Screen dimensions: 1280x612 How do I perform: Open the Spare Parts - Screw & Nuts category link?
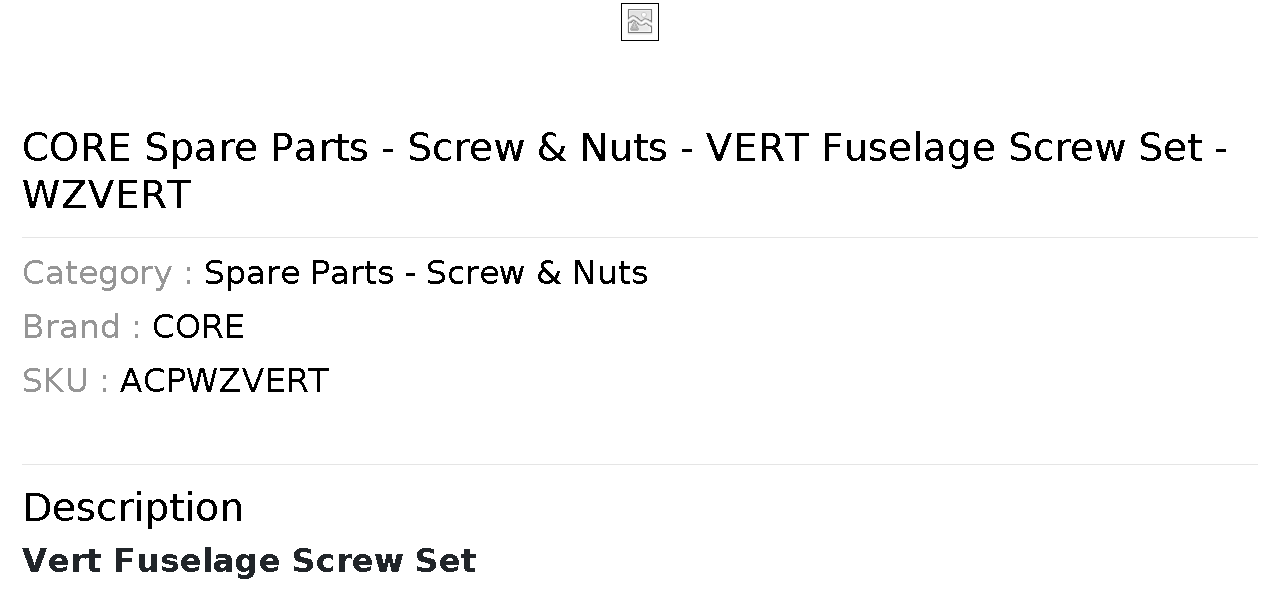pyautogui.click(x=426, y=273)
